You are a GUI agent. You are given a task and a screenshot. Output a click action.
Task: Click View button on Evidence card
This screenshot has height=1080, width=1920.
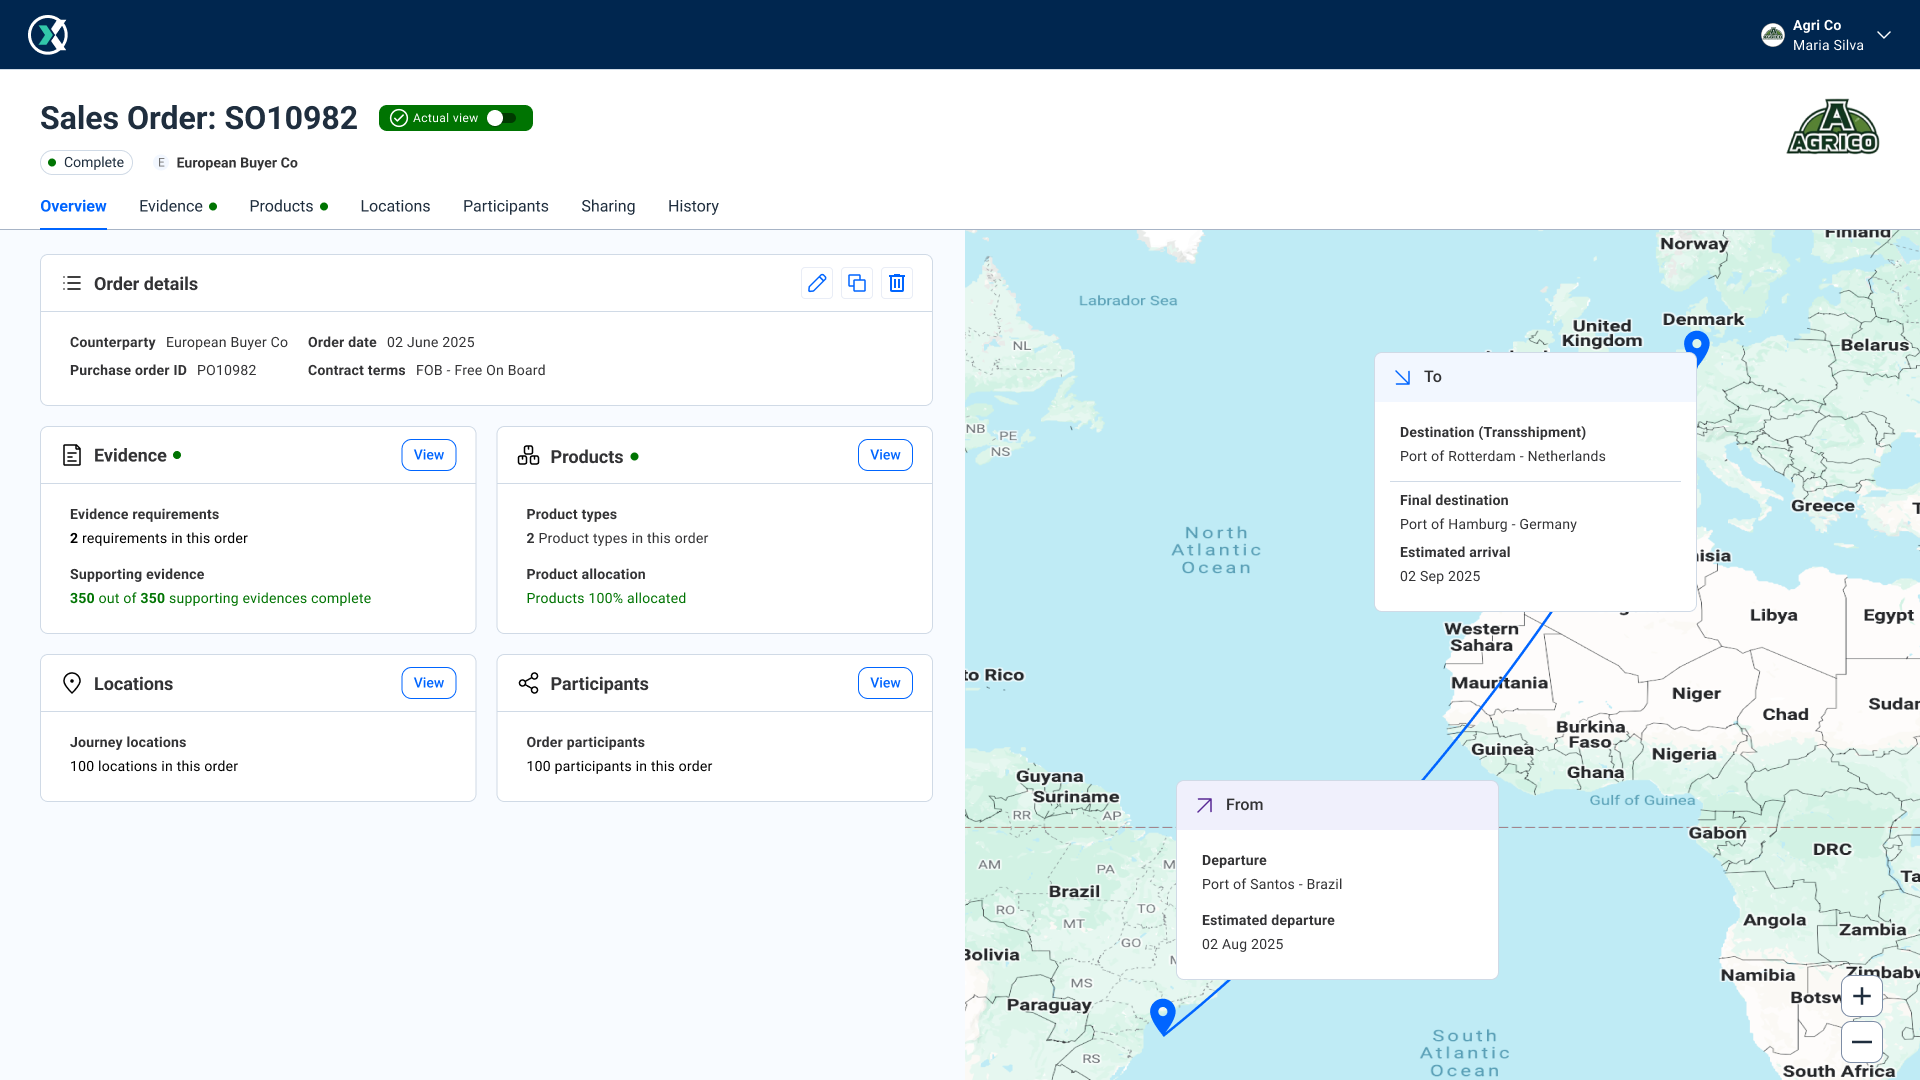(429, 455)
